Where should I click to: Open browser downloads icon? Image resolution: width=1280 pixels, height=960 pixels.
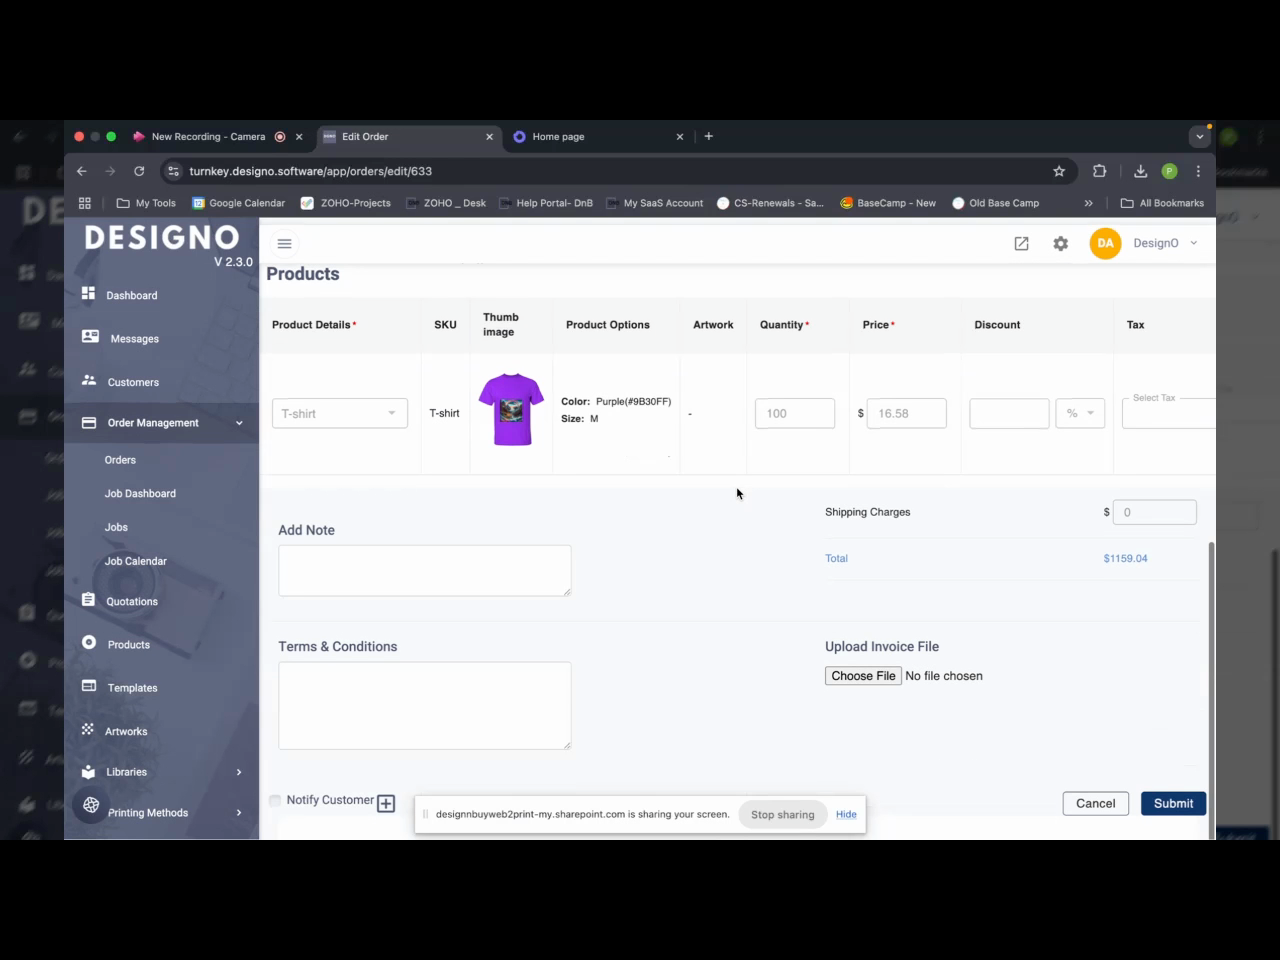(x=1140, y=171)
